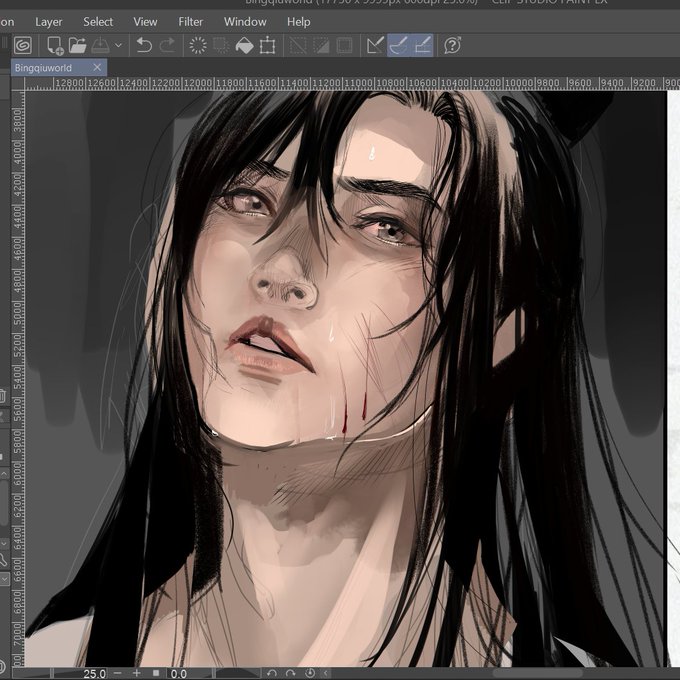Open the Layer menu
The width and height of the screenshot is (680, 680).
tap(49, 22)
